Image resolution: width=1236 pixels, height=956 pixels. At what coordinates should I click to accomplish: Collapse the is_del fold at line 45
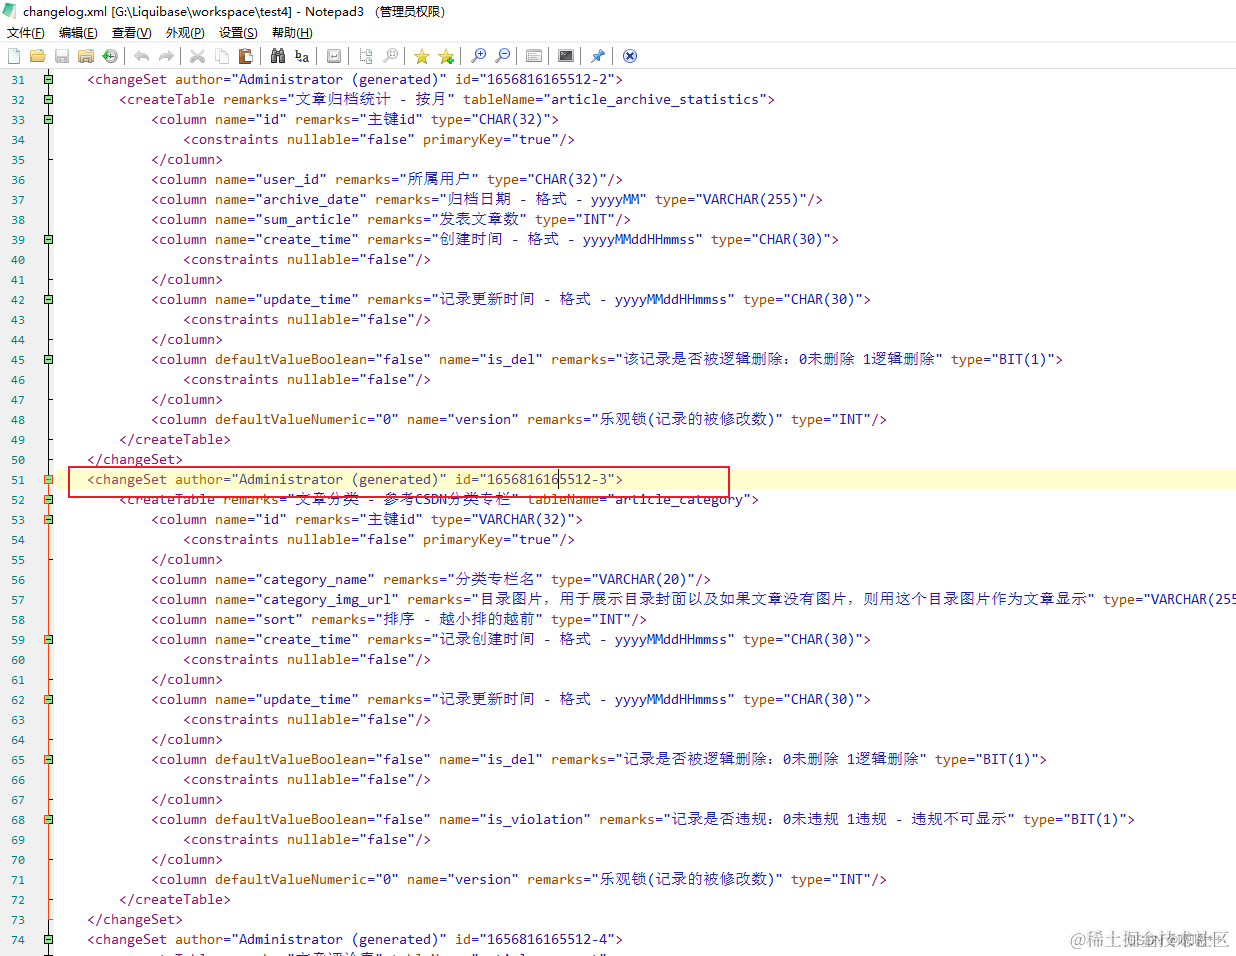point(48,359)
